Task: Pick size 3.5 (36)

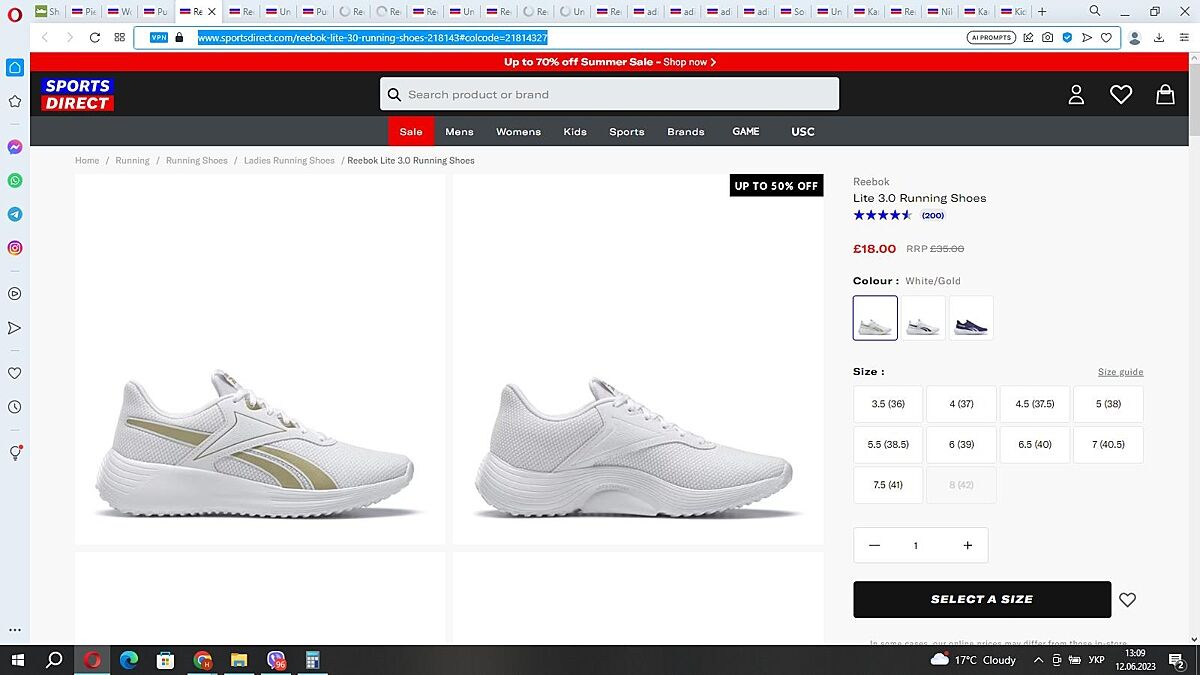Action: (x=887, y=404)
